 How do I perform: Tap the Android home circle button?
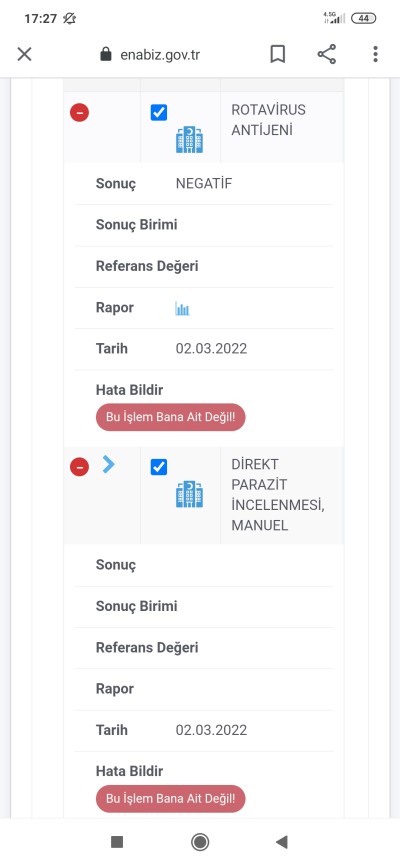pyautogui.click(x=200, y=842)
